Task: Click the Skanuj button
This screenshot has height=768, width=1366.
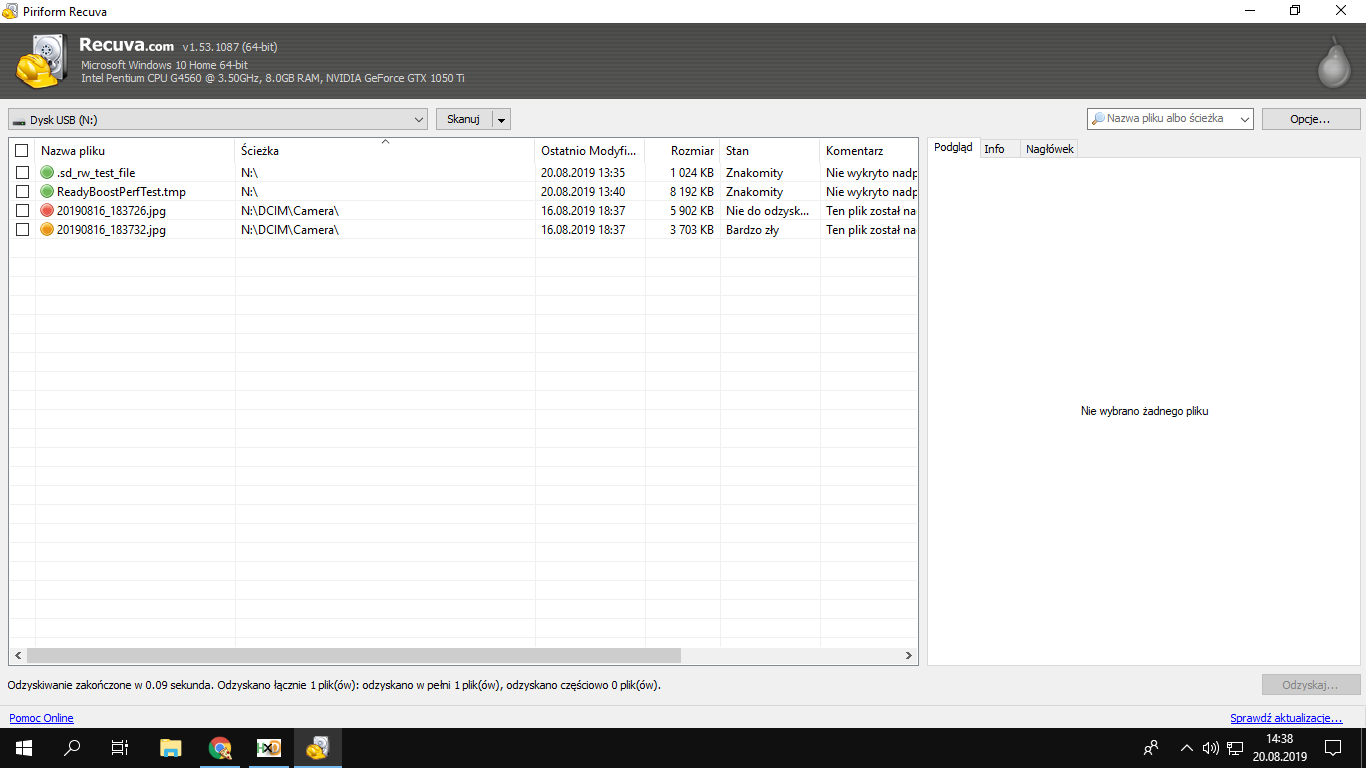Action: 464,120
